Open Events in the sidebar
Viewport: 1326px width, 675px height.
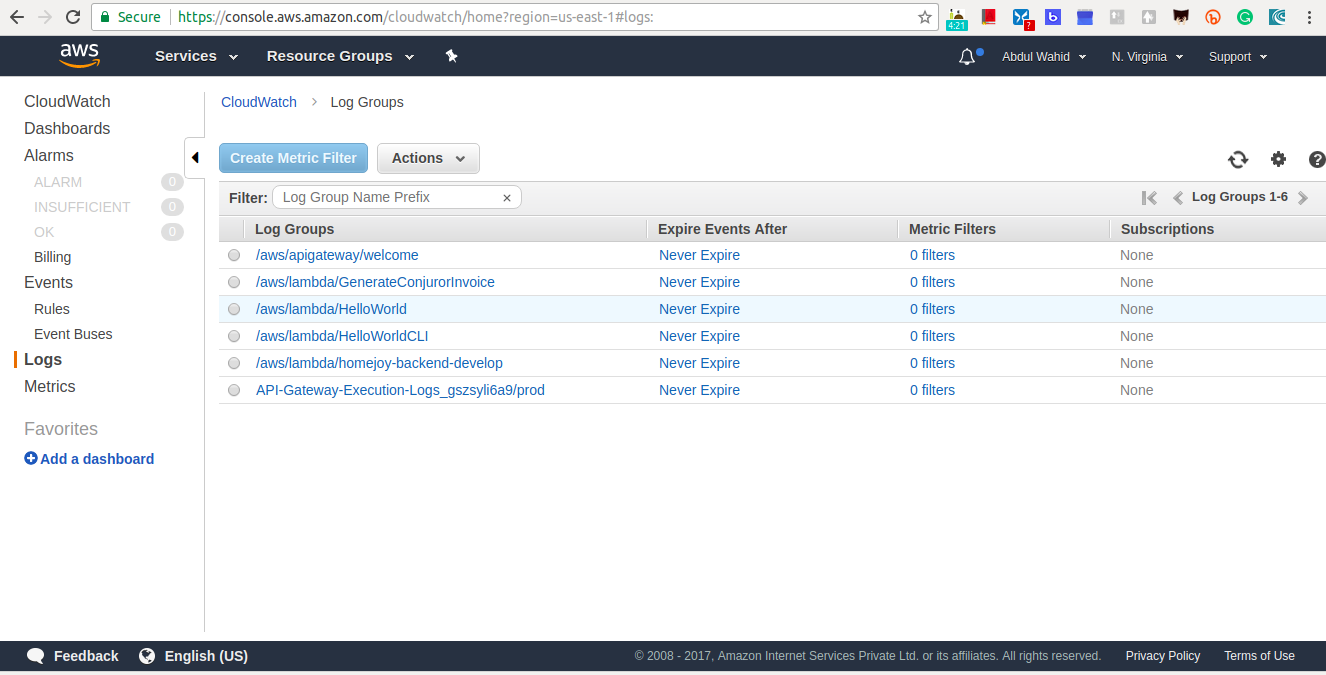(x=48, y=283)
